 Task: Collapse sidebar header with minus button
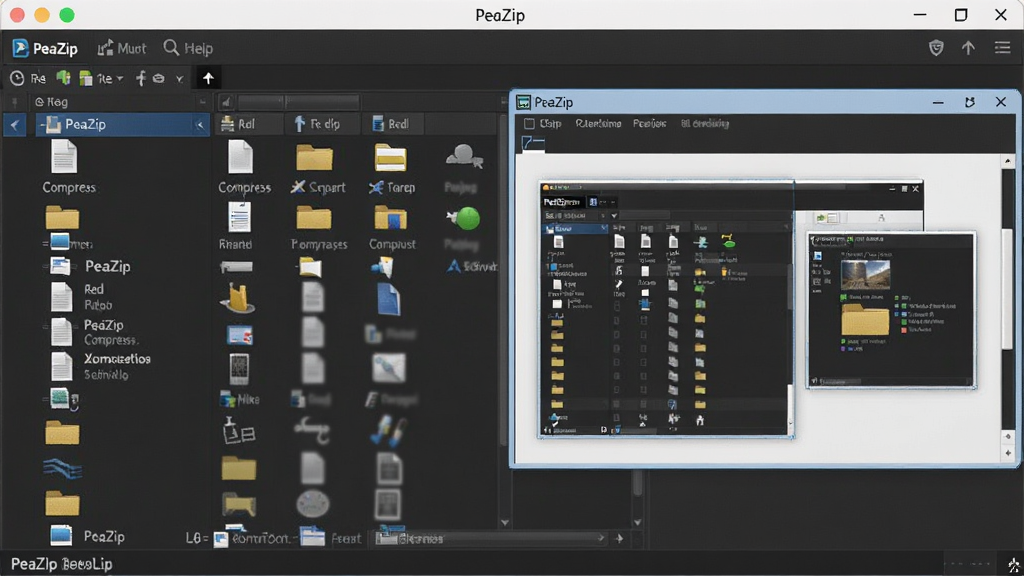202,102
